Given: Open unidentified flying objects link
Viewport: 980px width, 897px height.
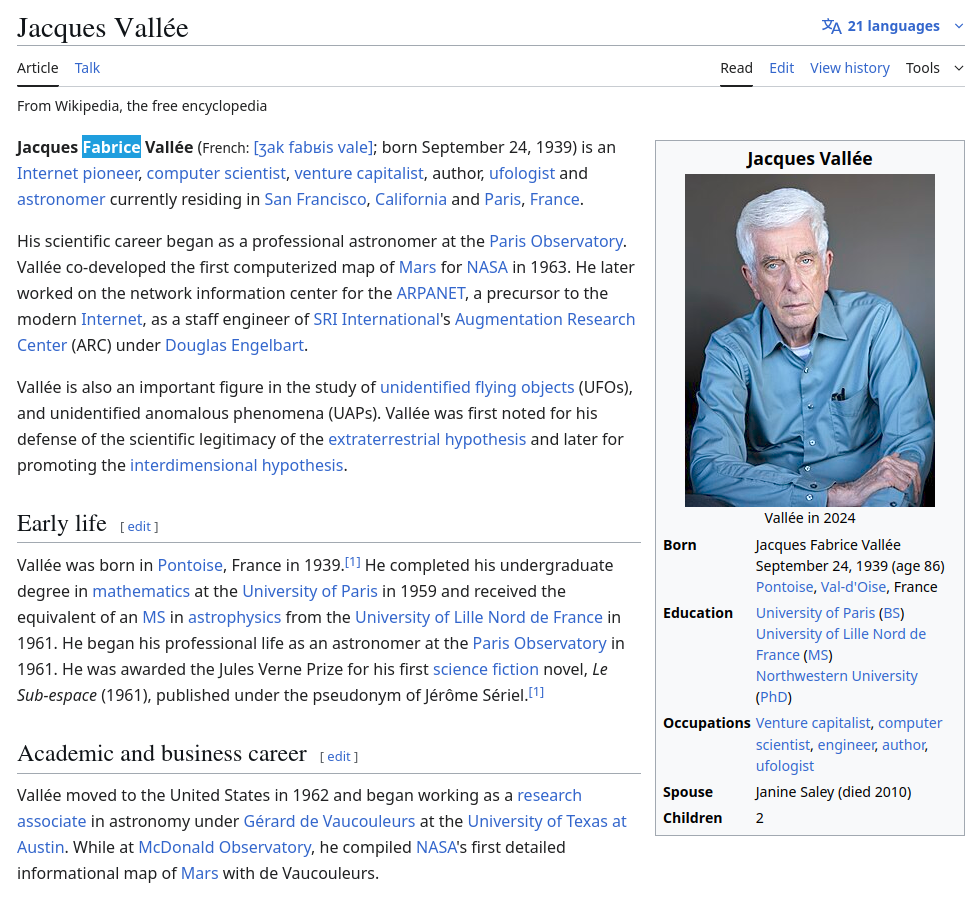Looking at the screenshot, I should [477, 388].
